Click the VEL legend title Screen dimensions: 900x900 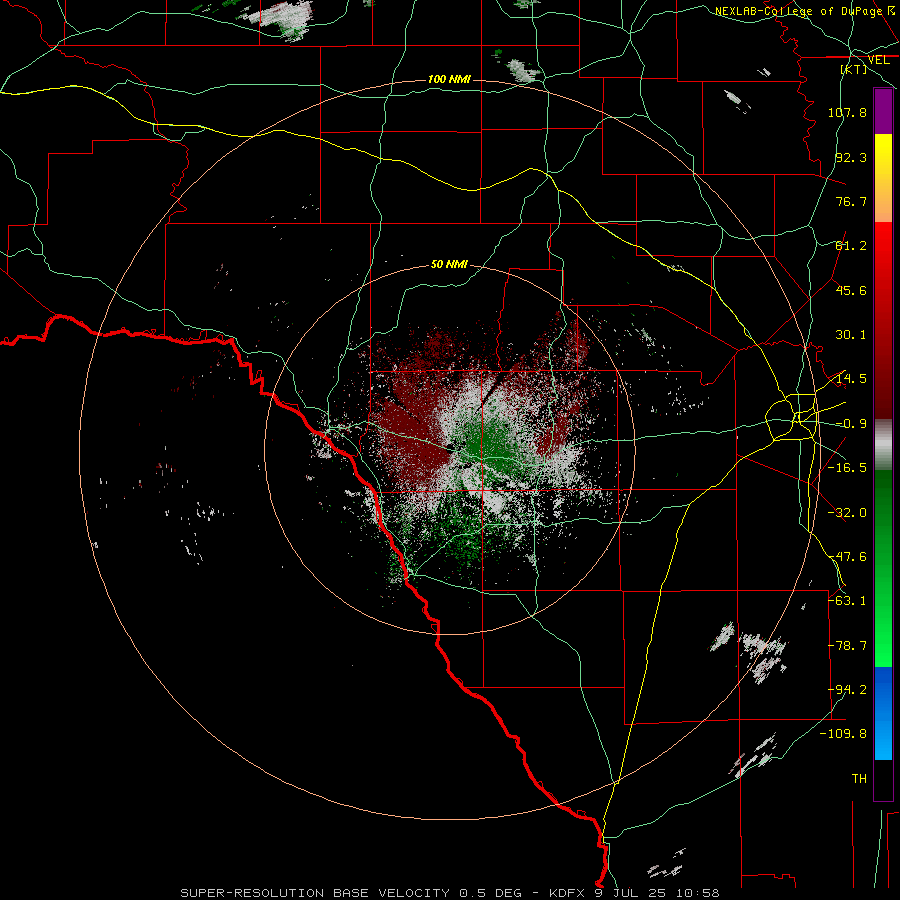[x=878, y=60]
